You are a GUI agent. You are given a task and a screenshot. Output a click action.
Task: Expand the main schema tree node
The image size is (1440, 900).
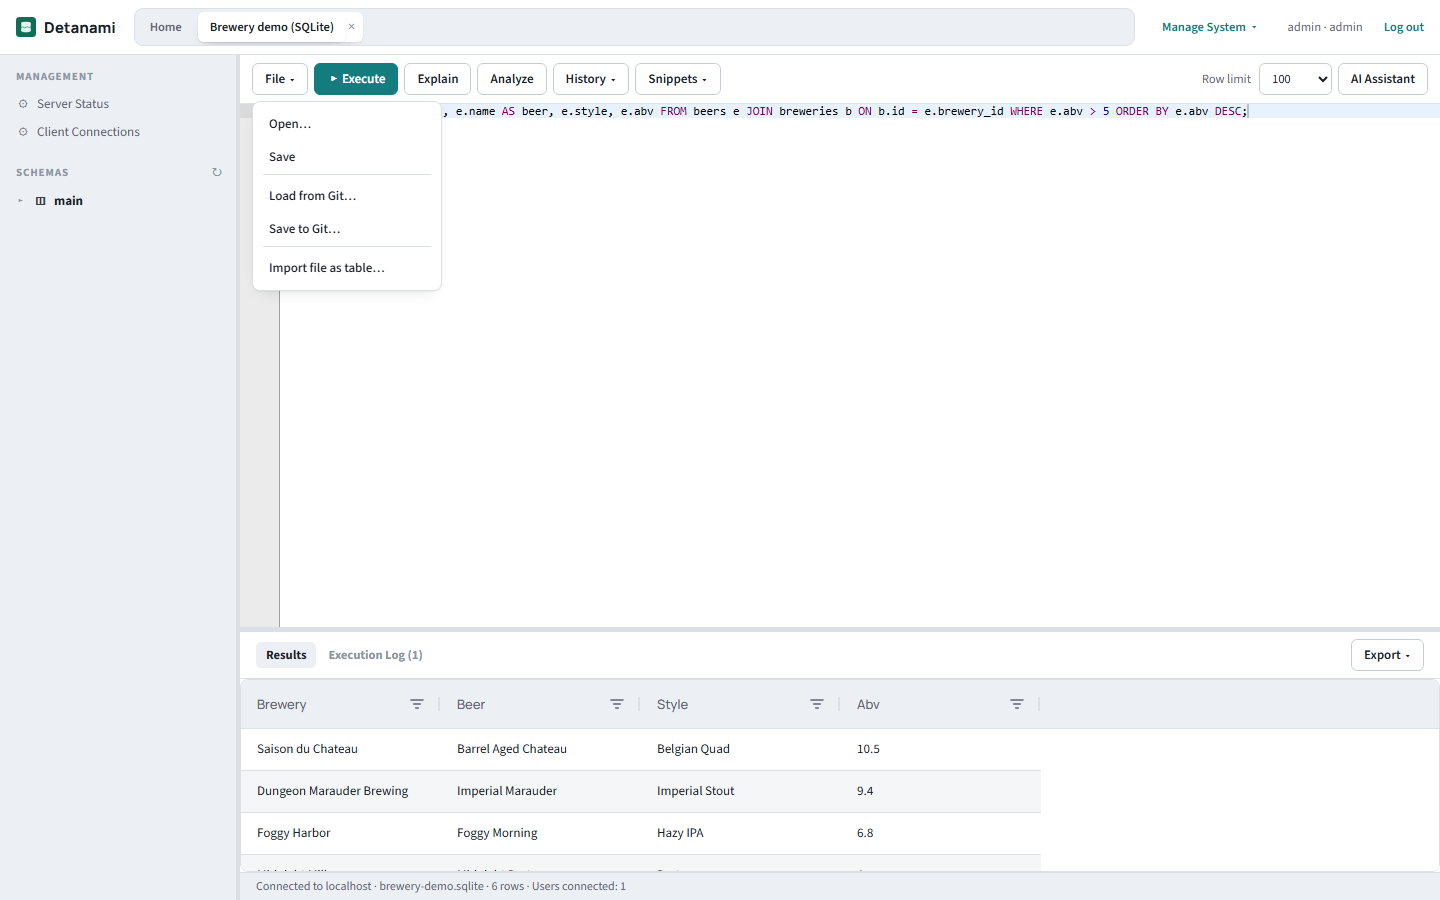coord(20,201)
